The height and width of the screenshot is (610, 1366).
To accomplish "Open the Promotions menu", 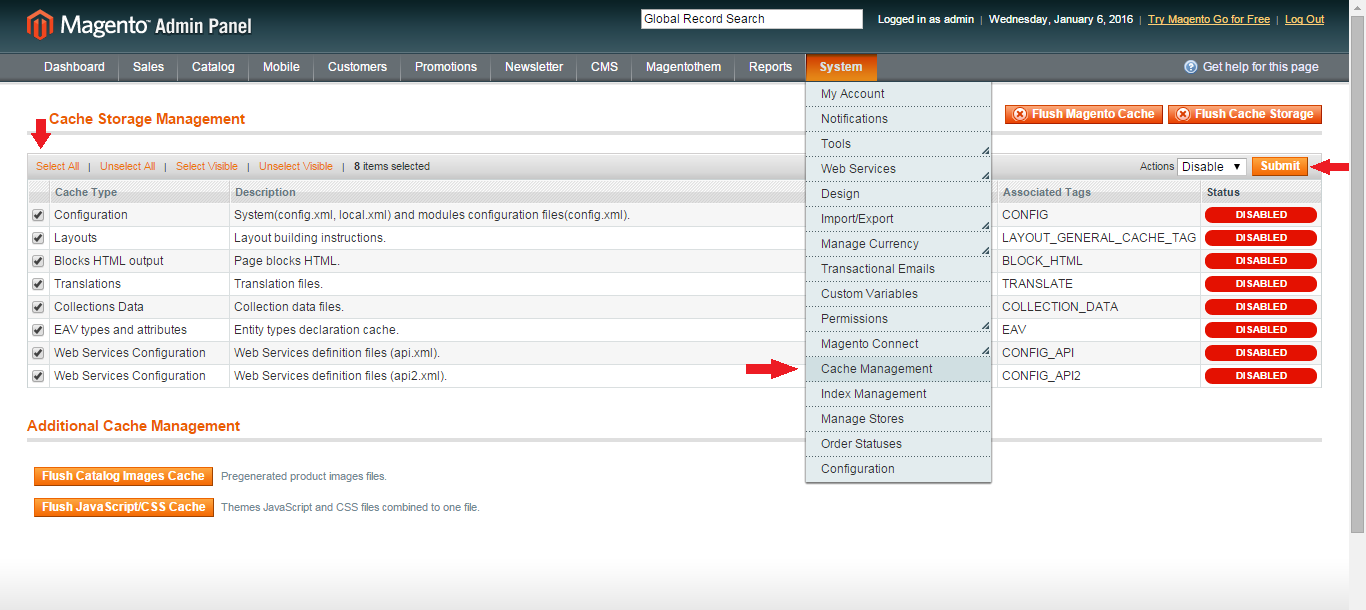I will 446,67.
